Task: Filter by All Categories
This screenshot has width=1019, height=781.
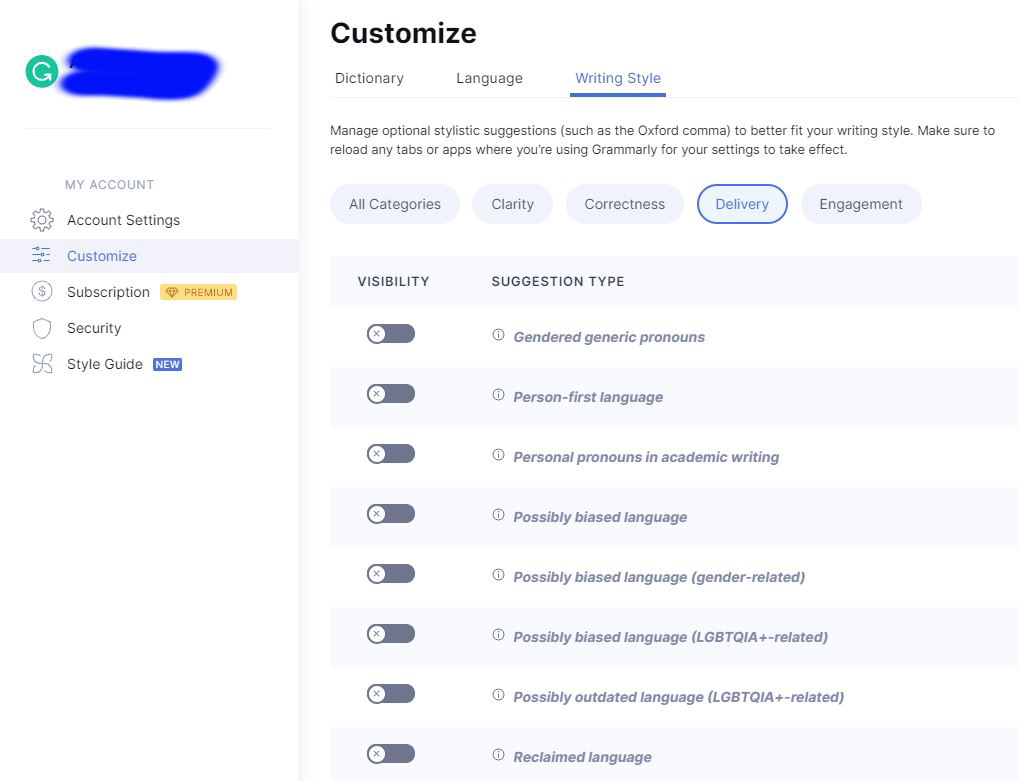Action: [395, 204]
